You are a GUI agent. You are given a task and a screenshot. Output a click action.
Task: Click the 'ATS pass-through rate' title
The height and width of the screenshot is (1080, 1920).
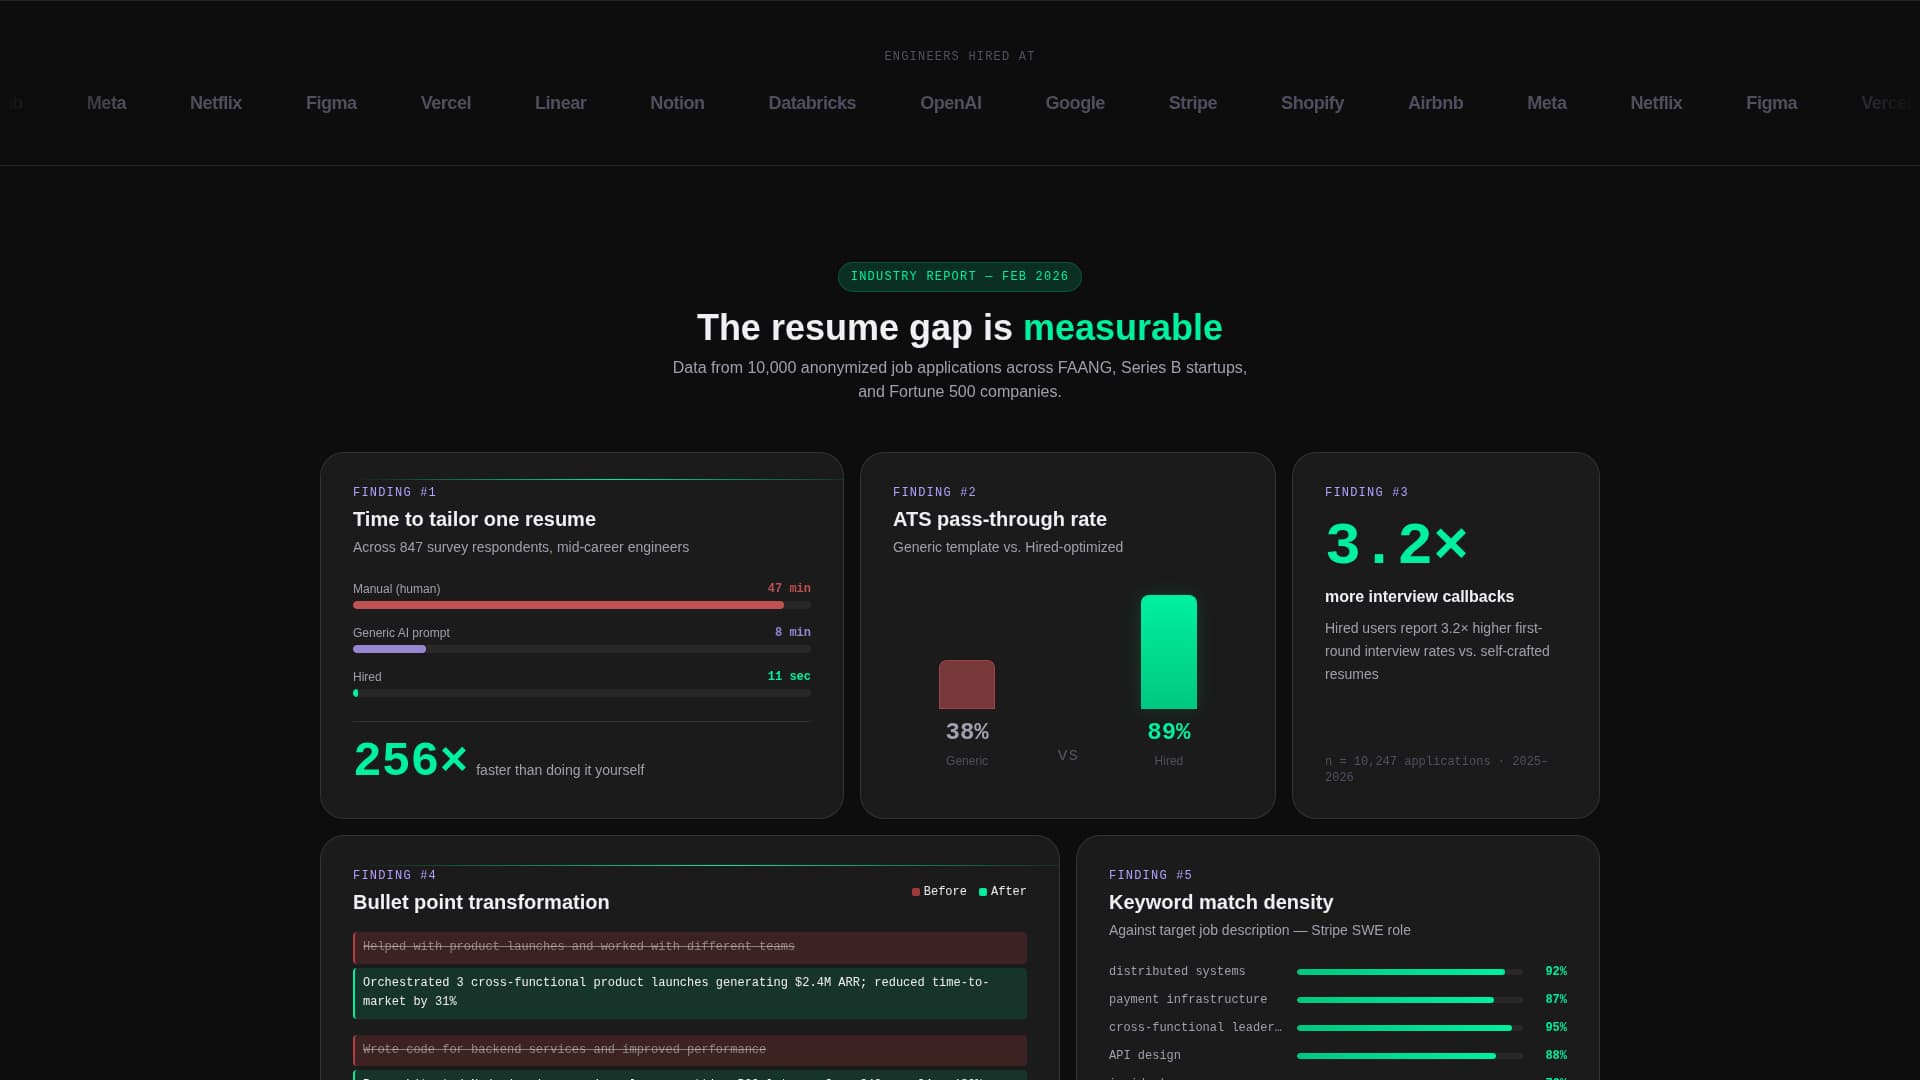[x=999, y=519]
